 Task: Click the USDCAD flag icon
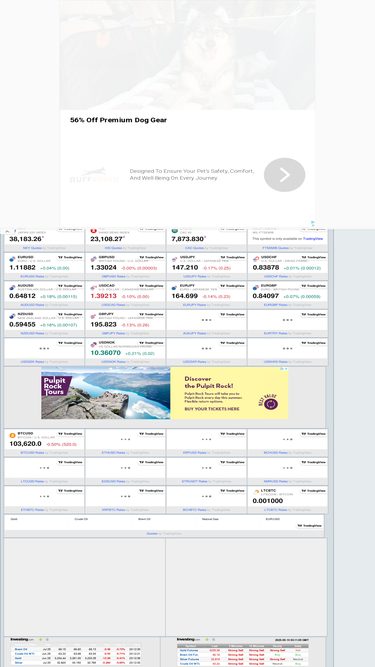click(x=94, y=287)
